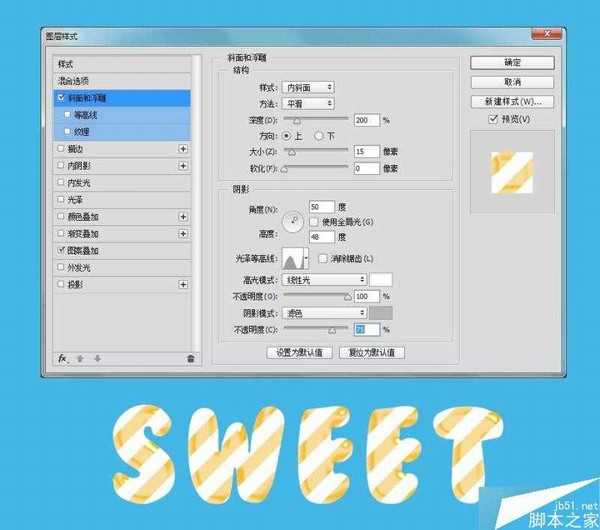Click the plus icon beside 渐变叠加
The height and width of the screenshot is (530, 600).
click(183, 234)
